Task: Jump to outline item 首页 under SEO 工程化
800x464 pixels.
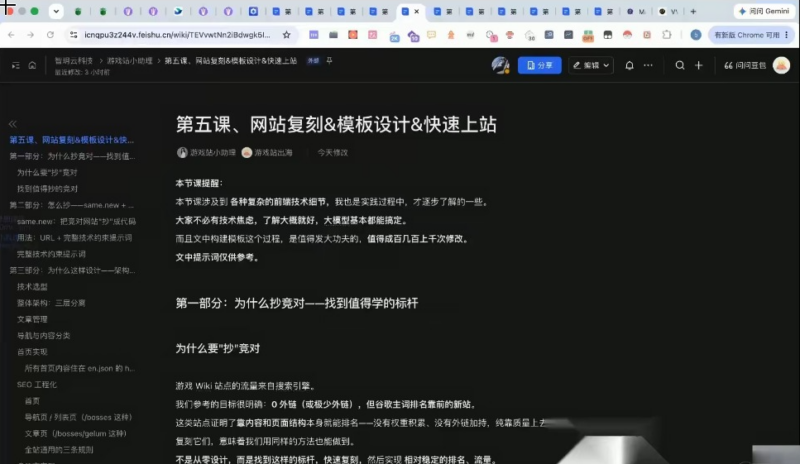Action: pyautogui.click(x=32, y=401)
